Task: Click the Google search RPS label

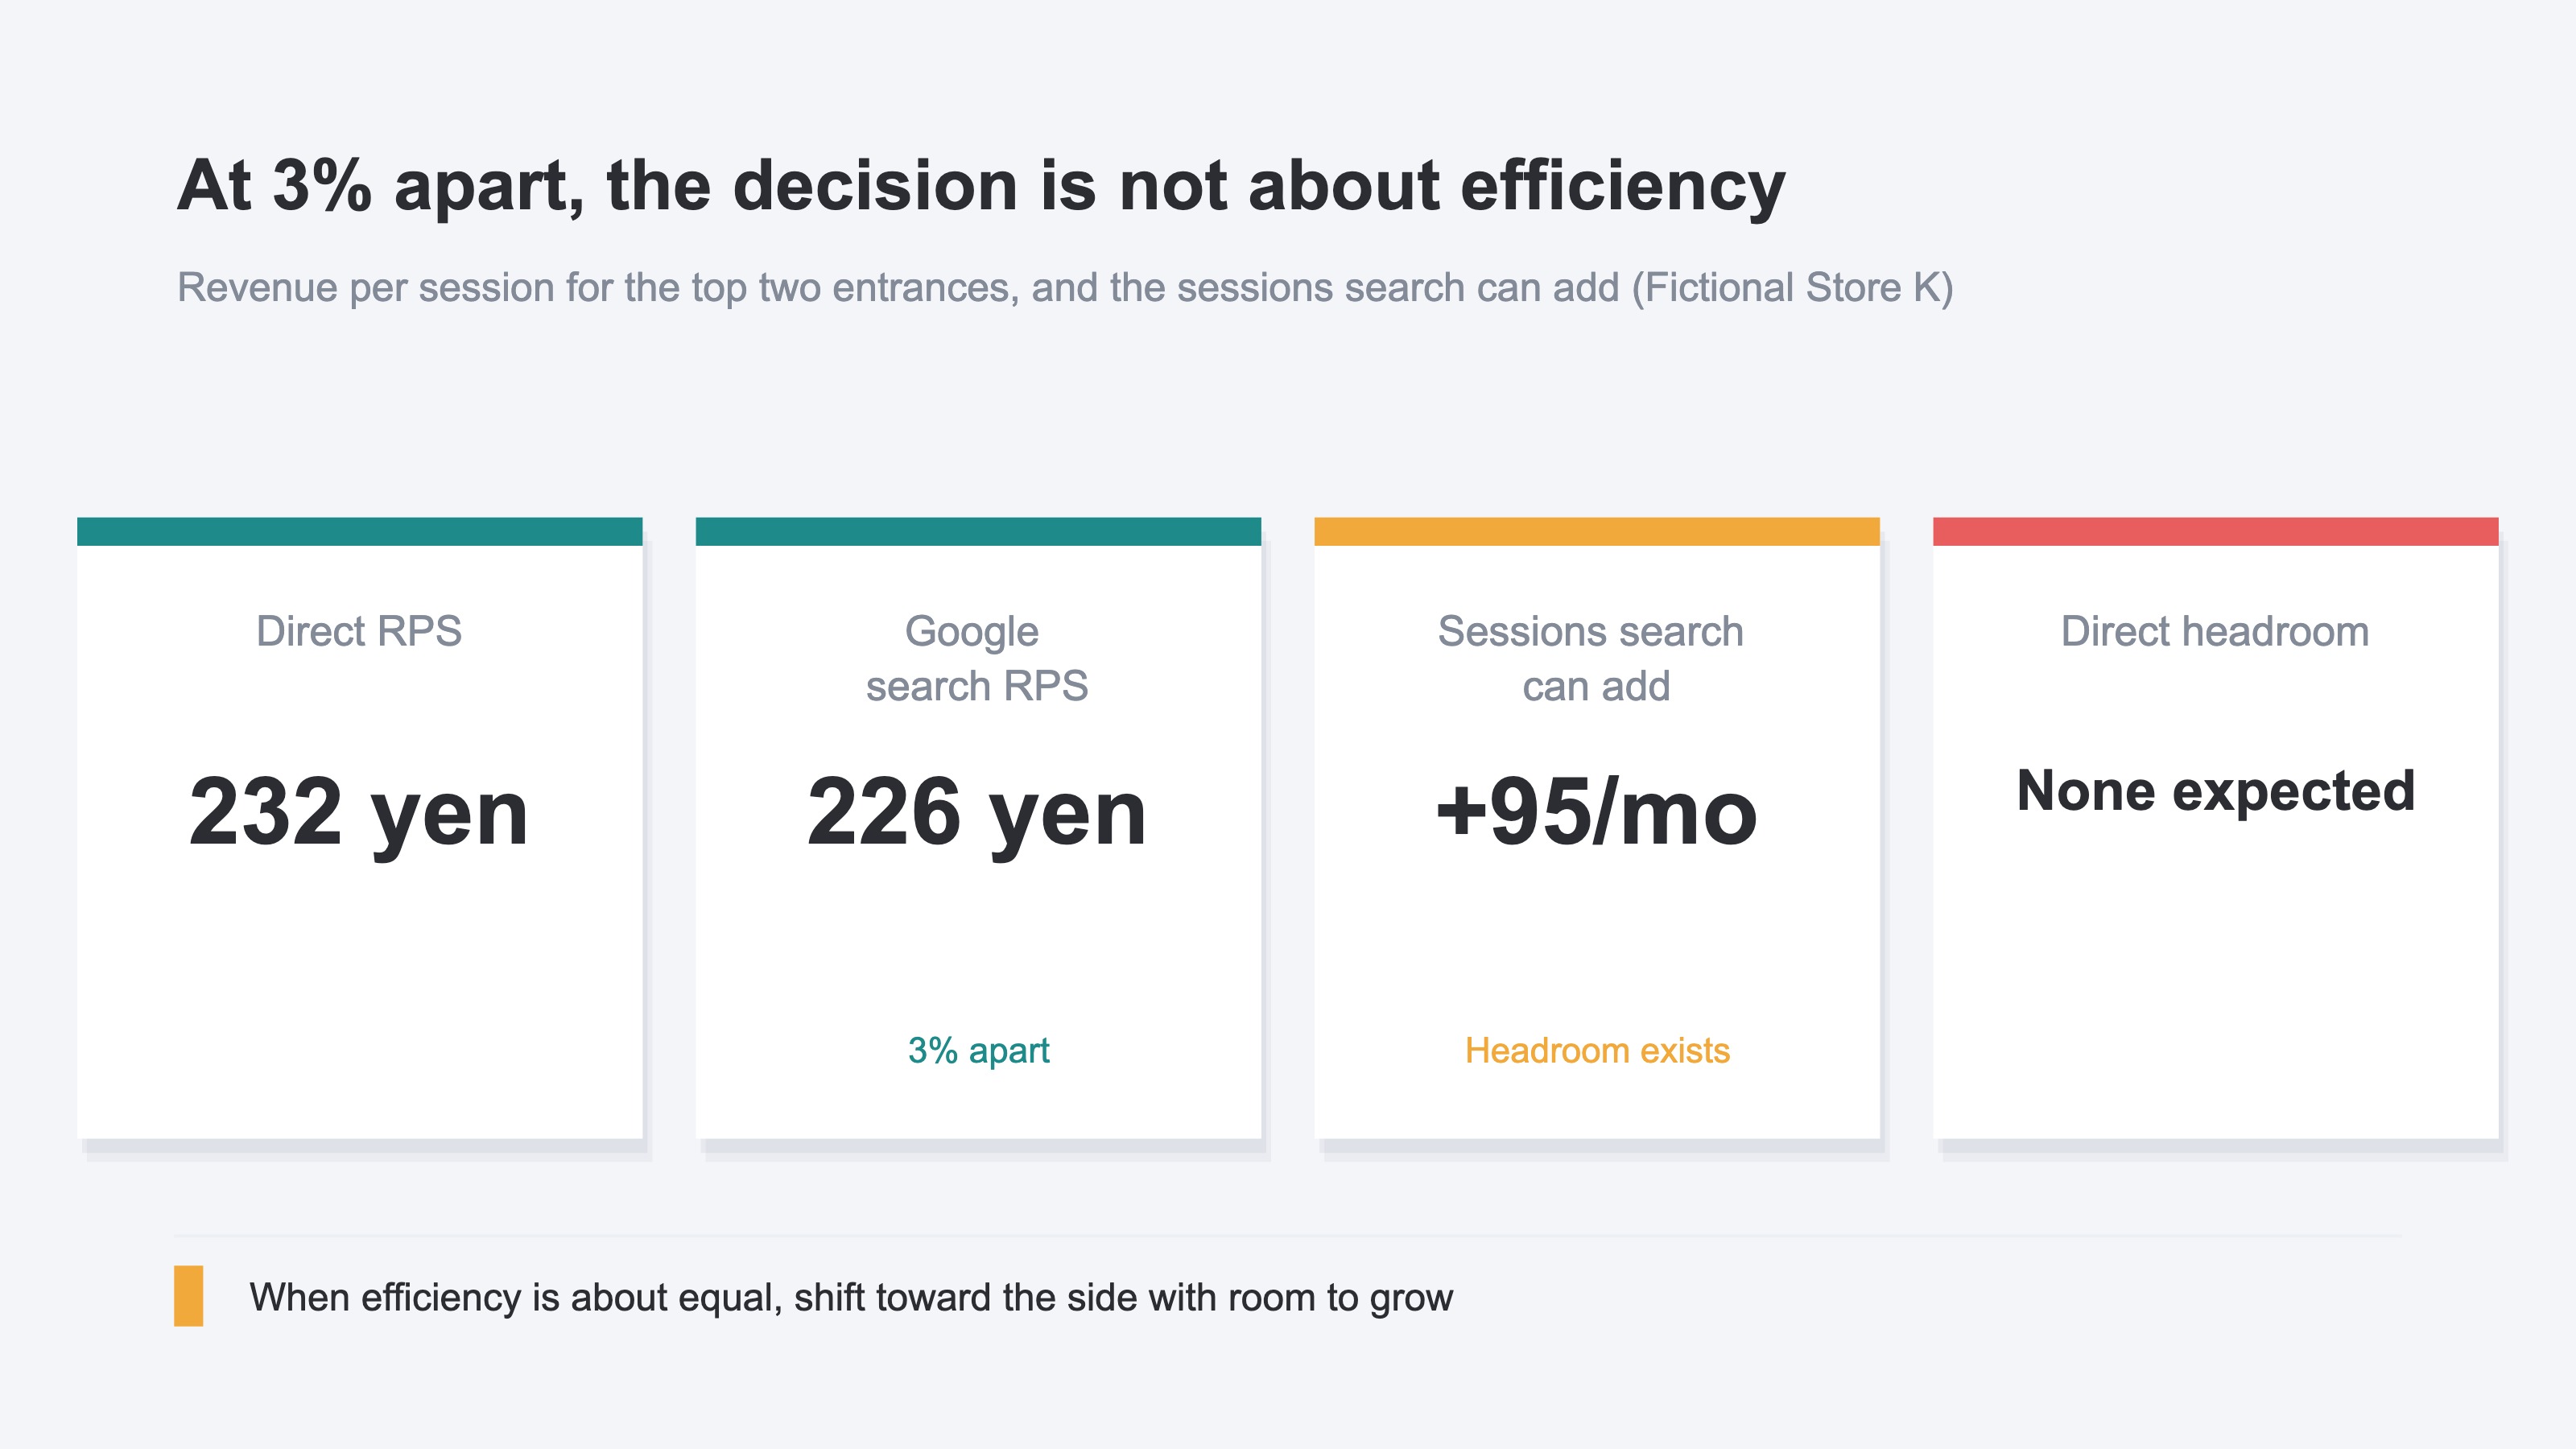Action: click(977, 659)
